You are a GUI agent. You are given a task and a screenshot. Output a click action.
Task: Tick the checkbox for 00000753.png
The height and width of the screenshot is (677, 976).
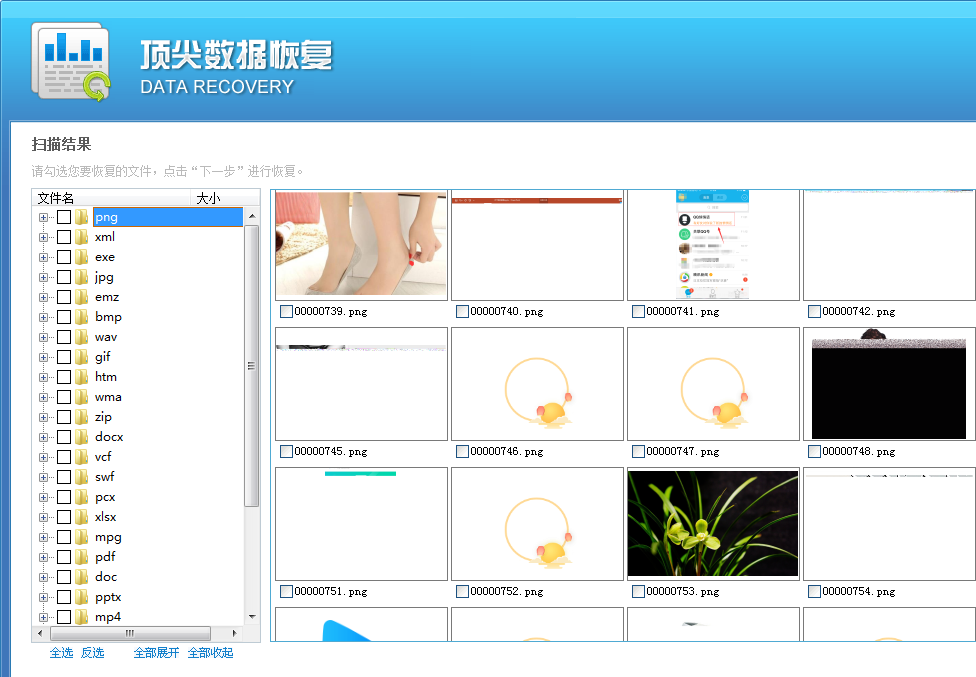point(638,591)
